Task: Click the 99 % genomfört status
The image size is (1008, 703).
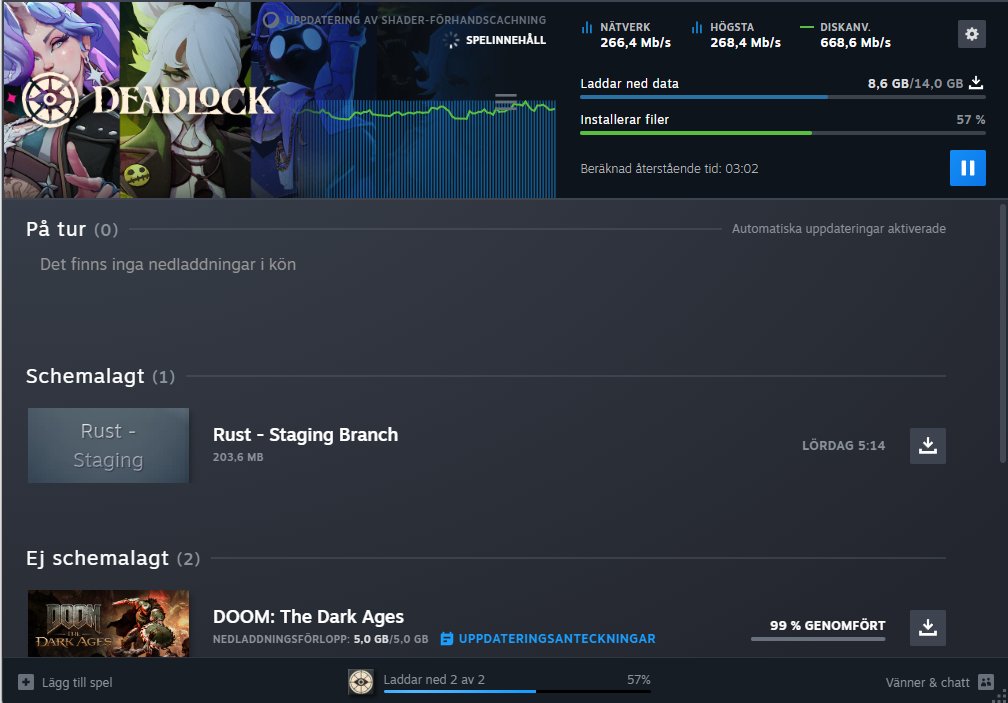Action: pyautogui.click(x=827, y=625)
